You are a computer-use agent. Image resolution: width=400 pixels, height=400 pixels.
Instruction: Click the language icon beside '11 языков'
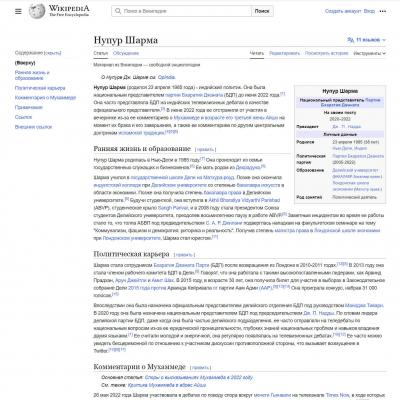click(x=351, y=40)
